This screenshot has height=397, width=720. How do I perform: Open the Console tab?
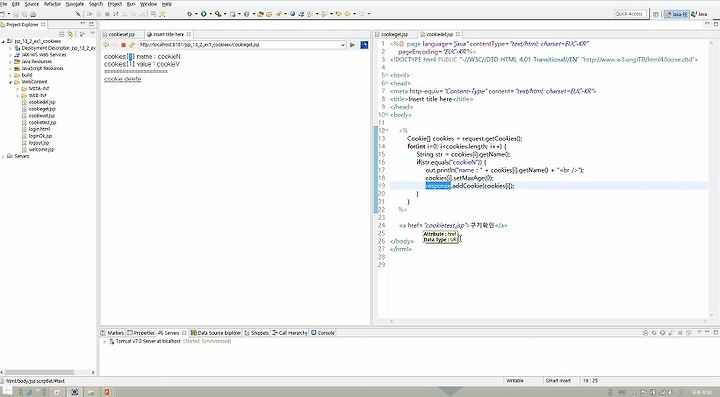[323, 333]
